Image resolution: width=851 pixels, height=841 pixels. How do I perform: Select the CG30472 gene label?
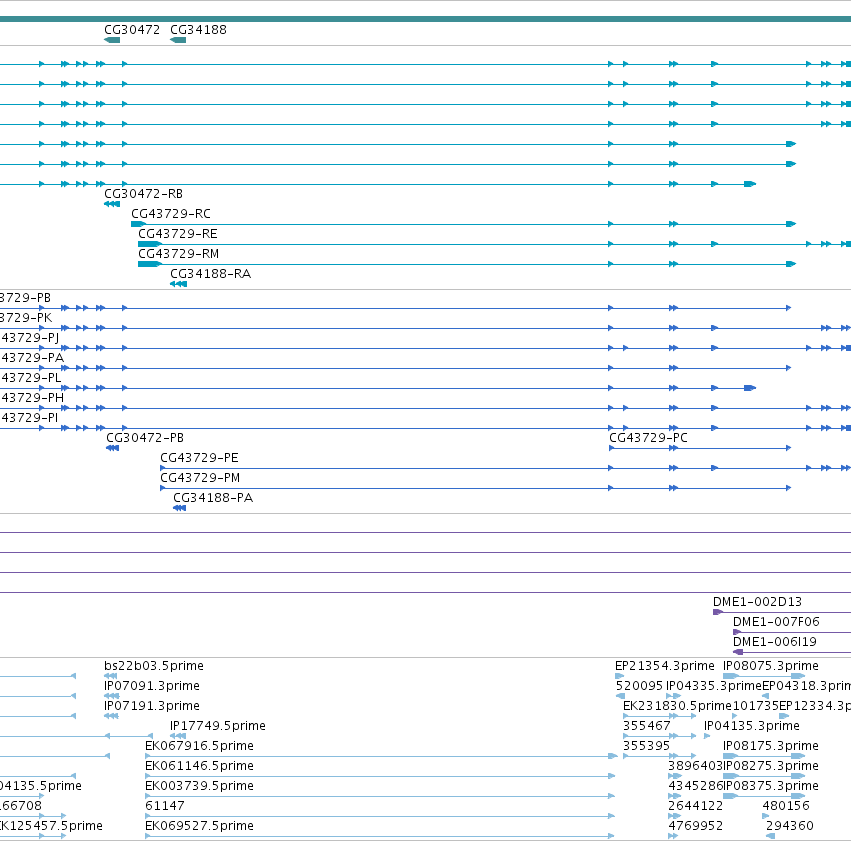point(132,30)
